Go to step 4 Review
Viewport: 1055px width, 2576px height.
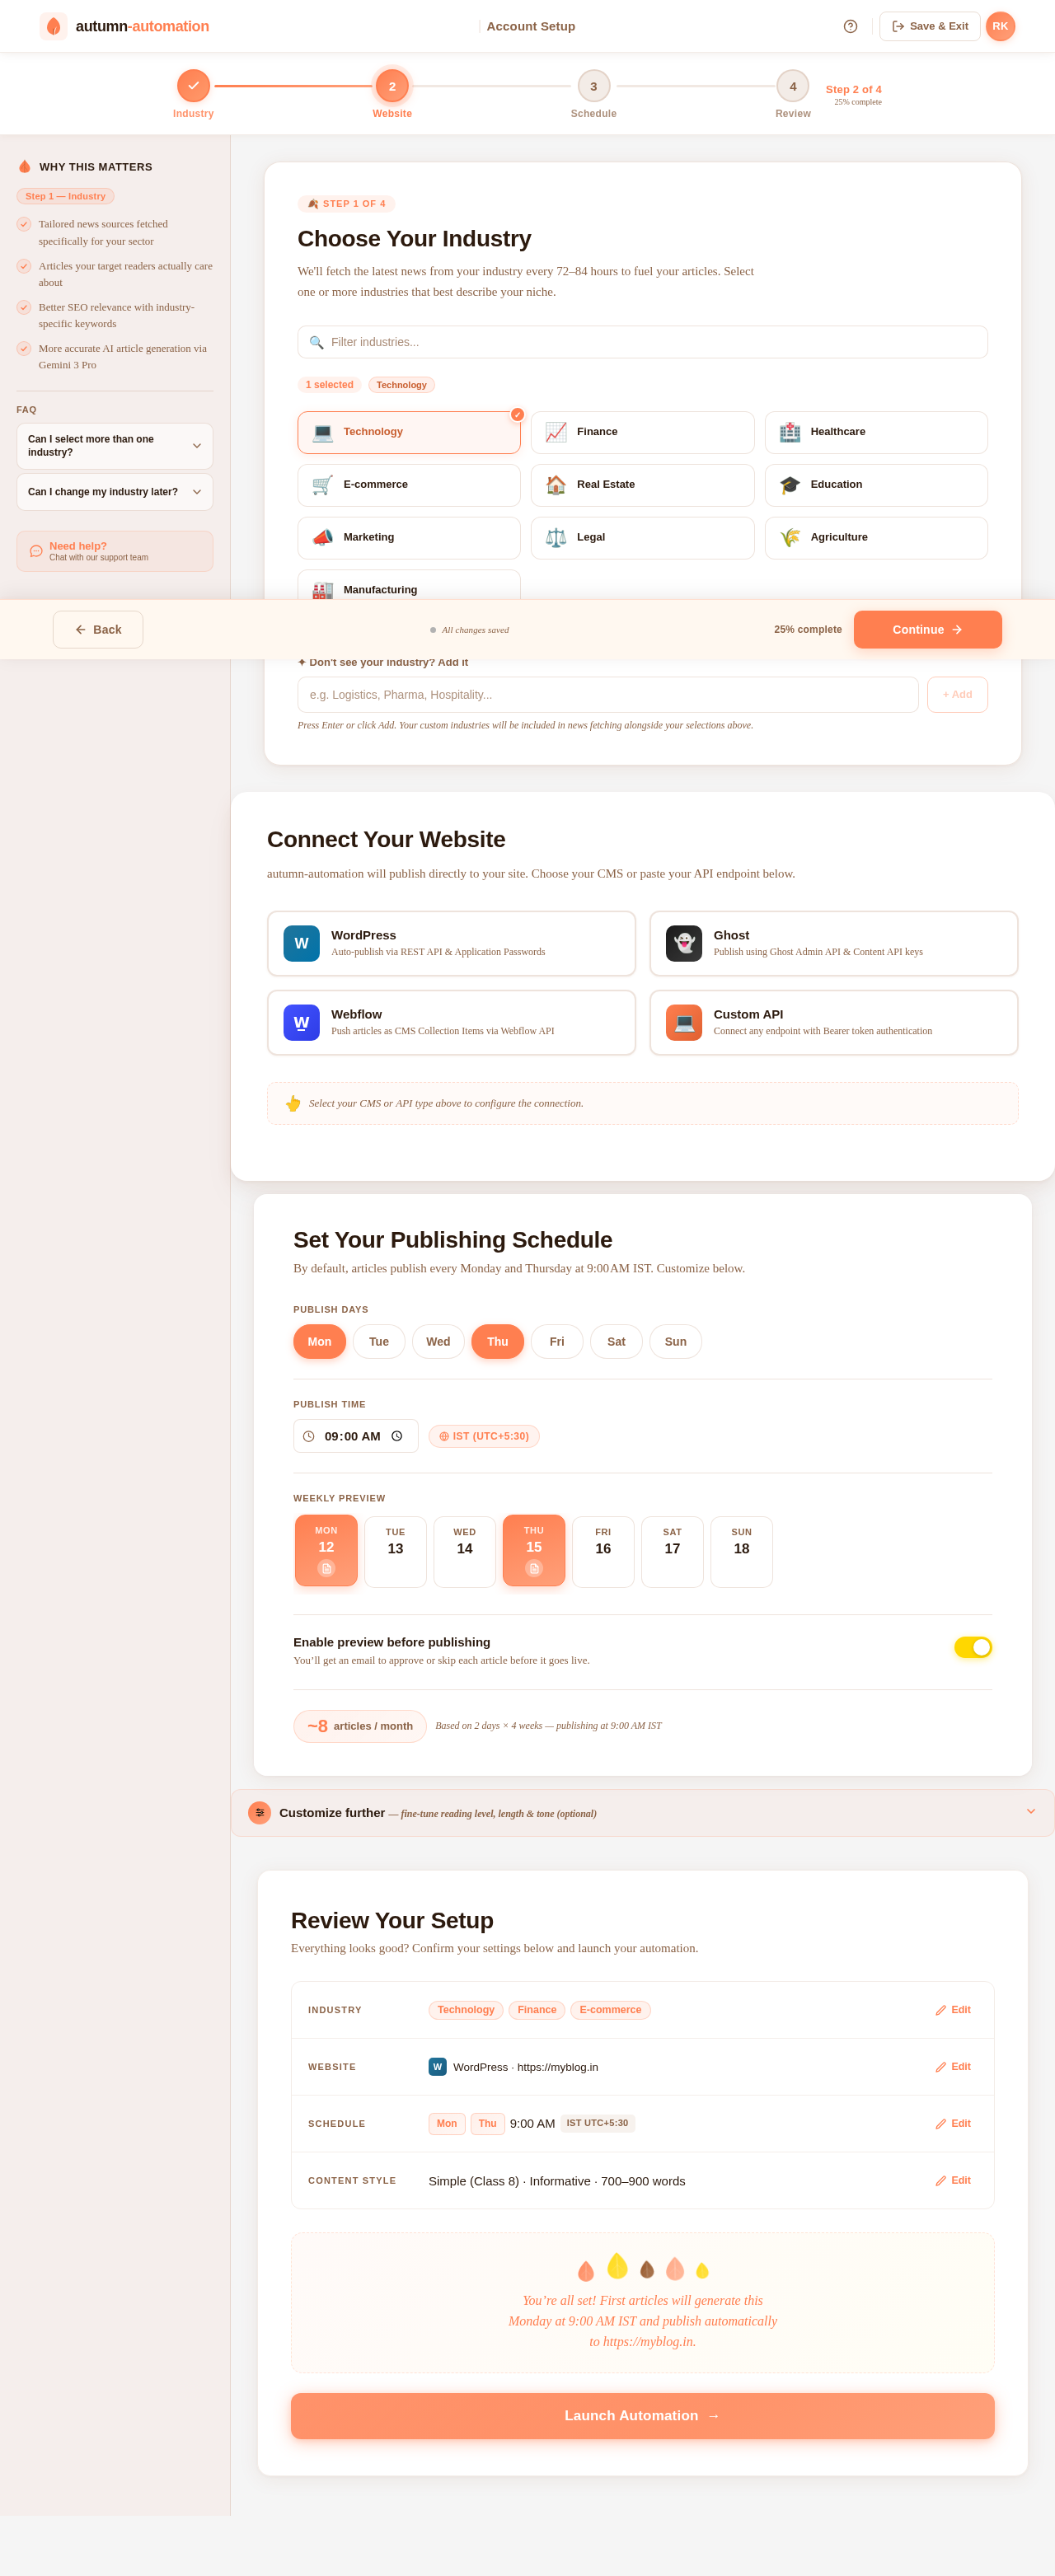coord(792,87)
